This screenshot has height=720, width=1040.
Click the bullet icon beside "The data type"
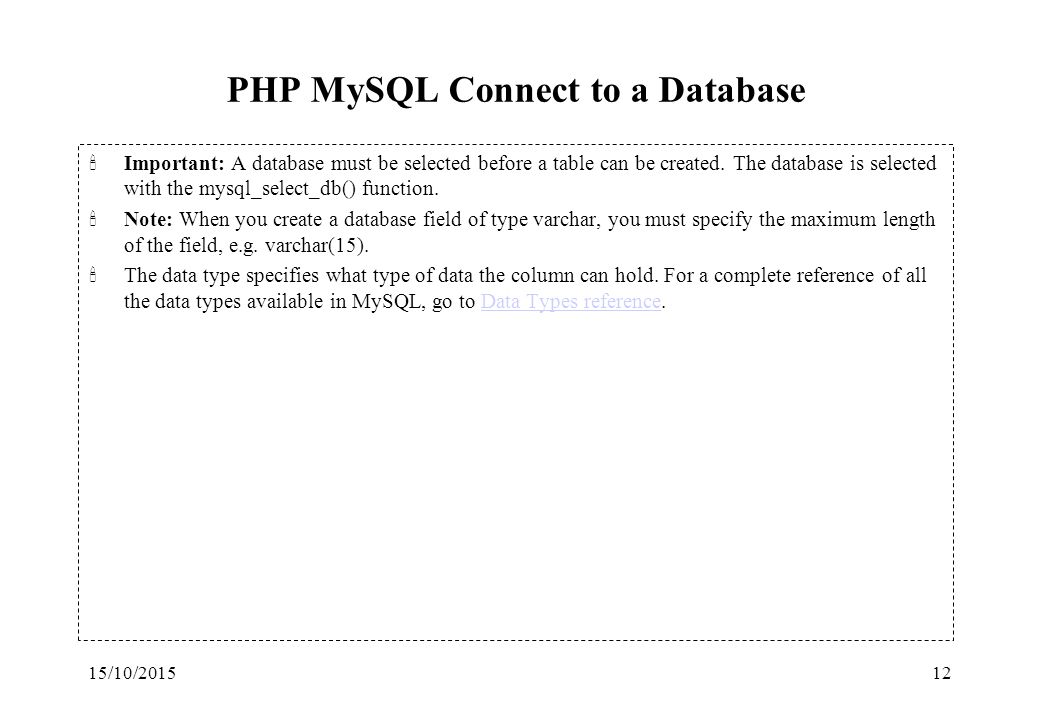click(93, 275)
